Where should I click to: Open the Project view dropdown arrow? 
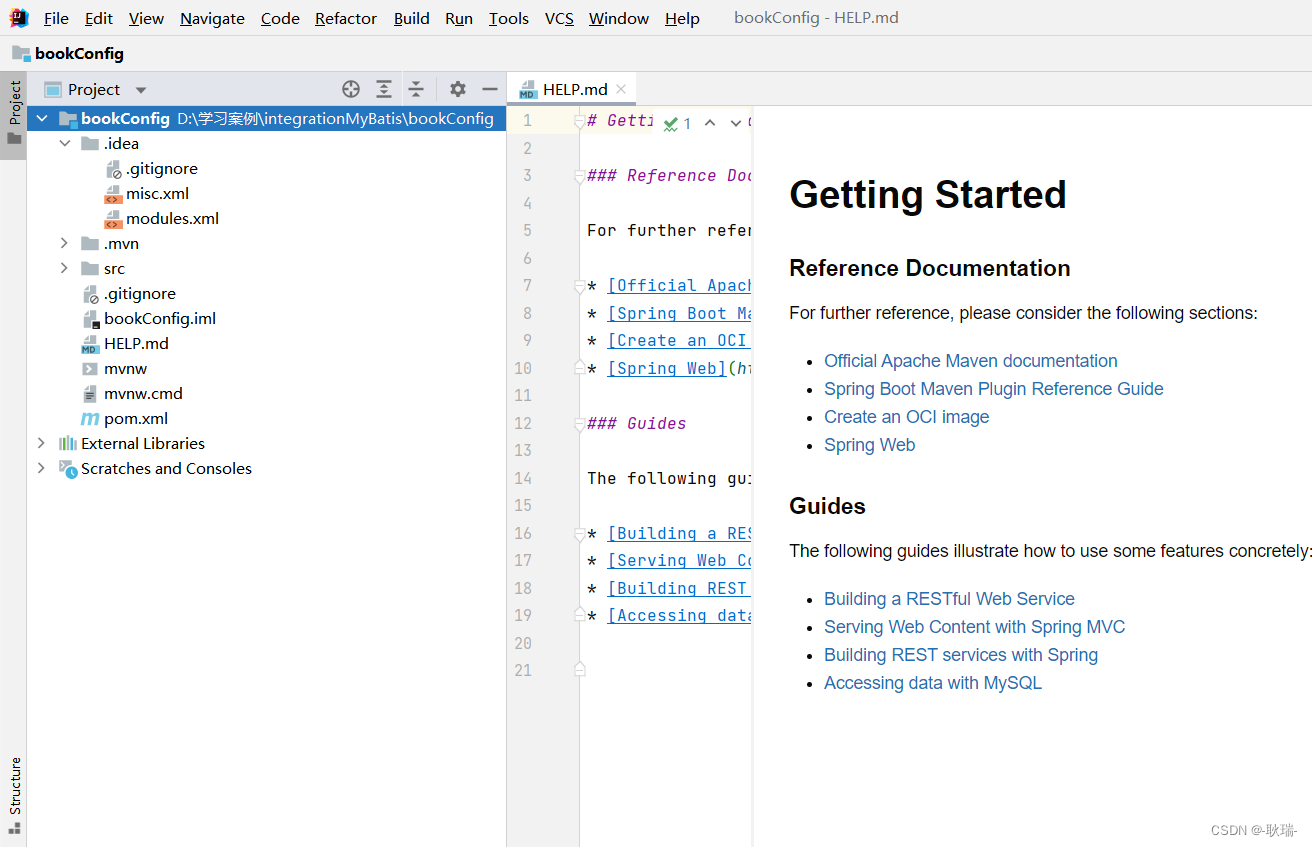(x=140, y=90)
